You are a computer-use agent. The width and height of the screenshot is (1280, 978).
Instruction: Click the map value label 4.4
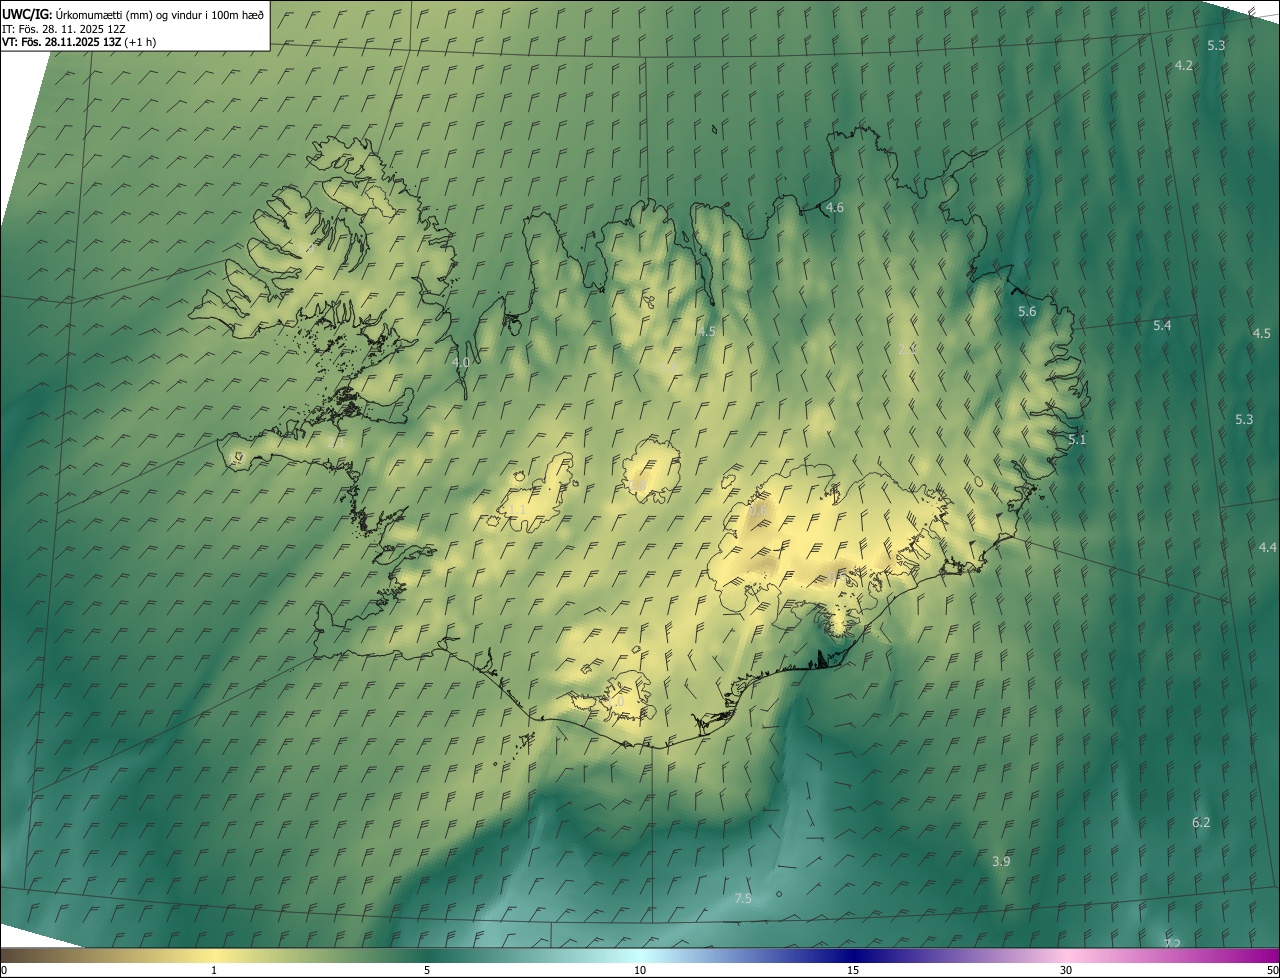pyautogui.click(x=1268, y=547)
